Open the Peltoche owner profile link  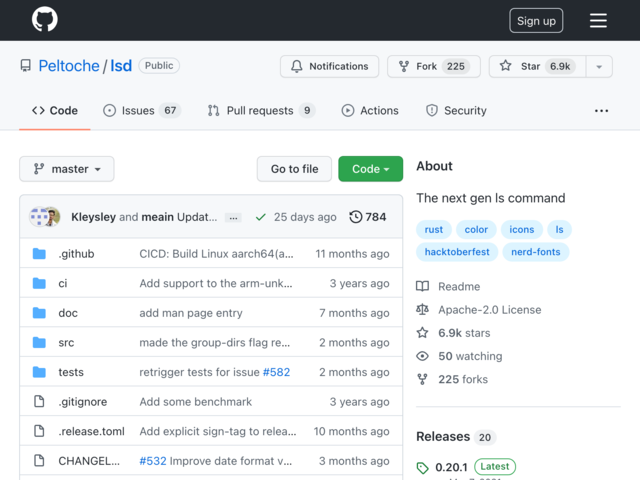coord(69,66)
